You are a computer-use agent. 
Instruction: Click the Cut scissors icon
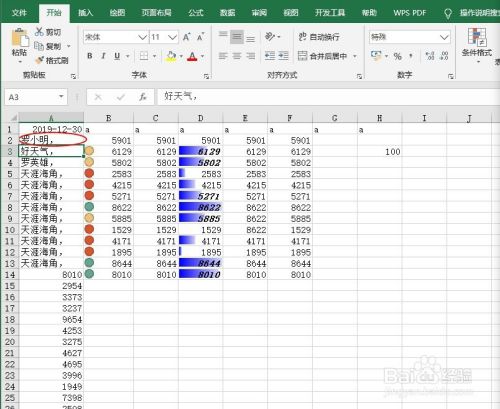[x=39, y=32]
